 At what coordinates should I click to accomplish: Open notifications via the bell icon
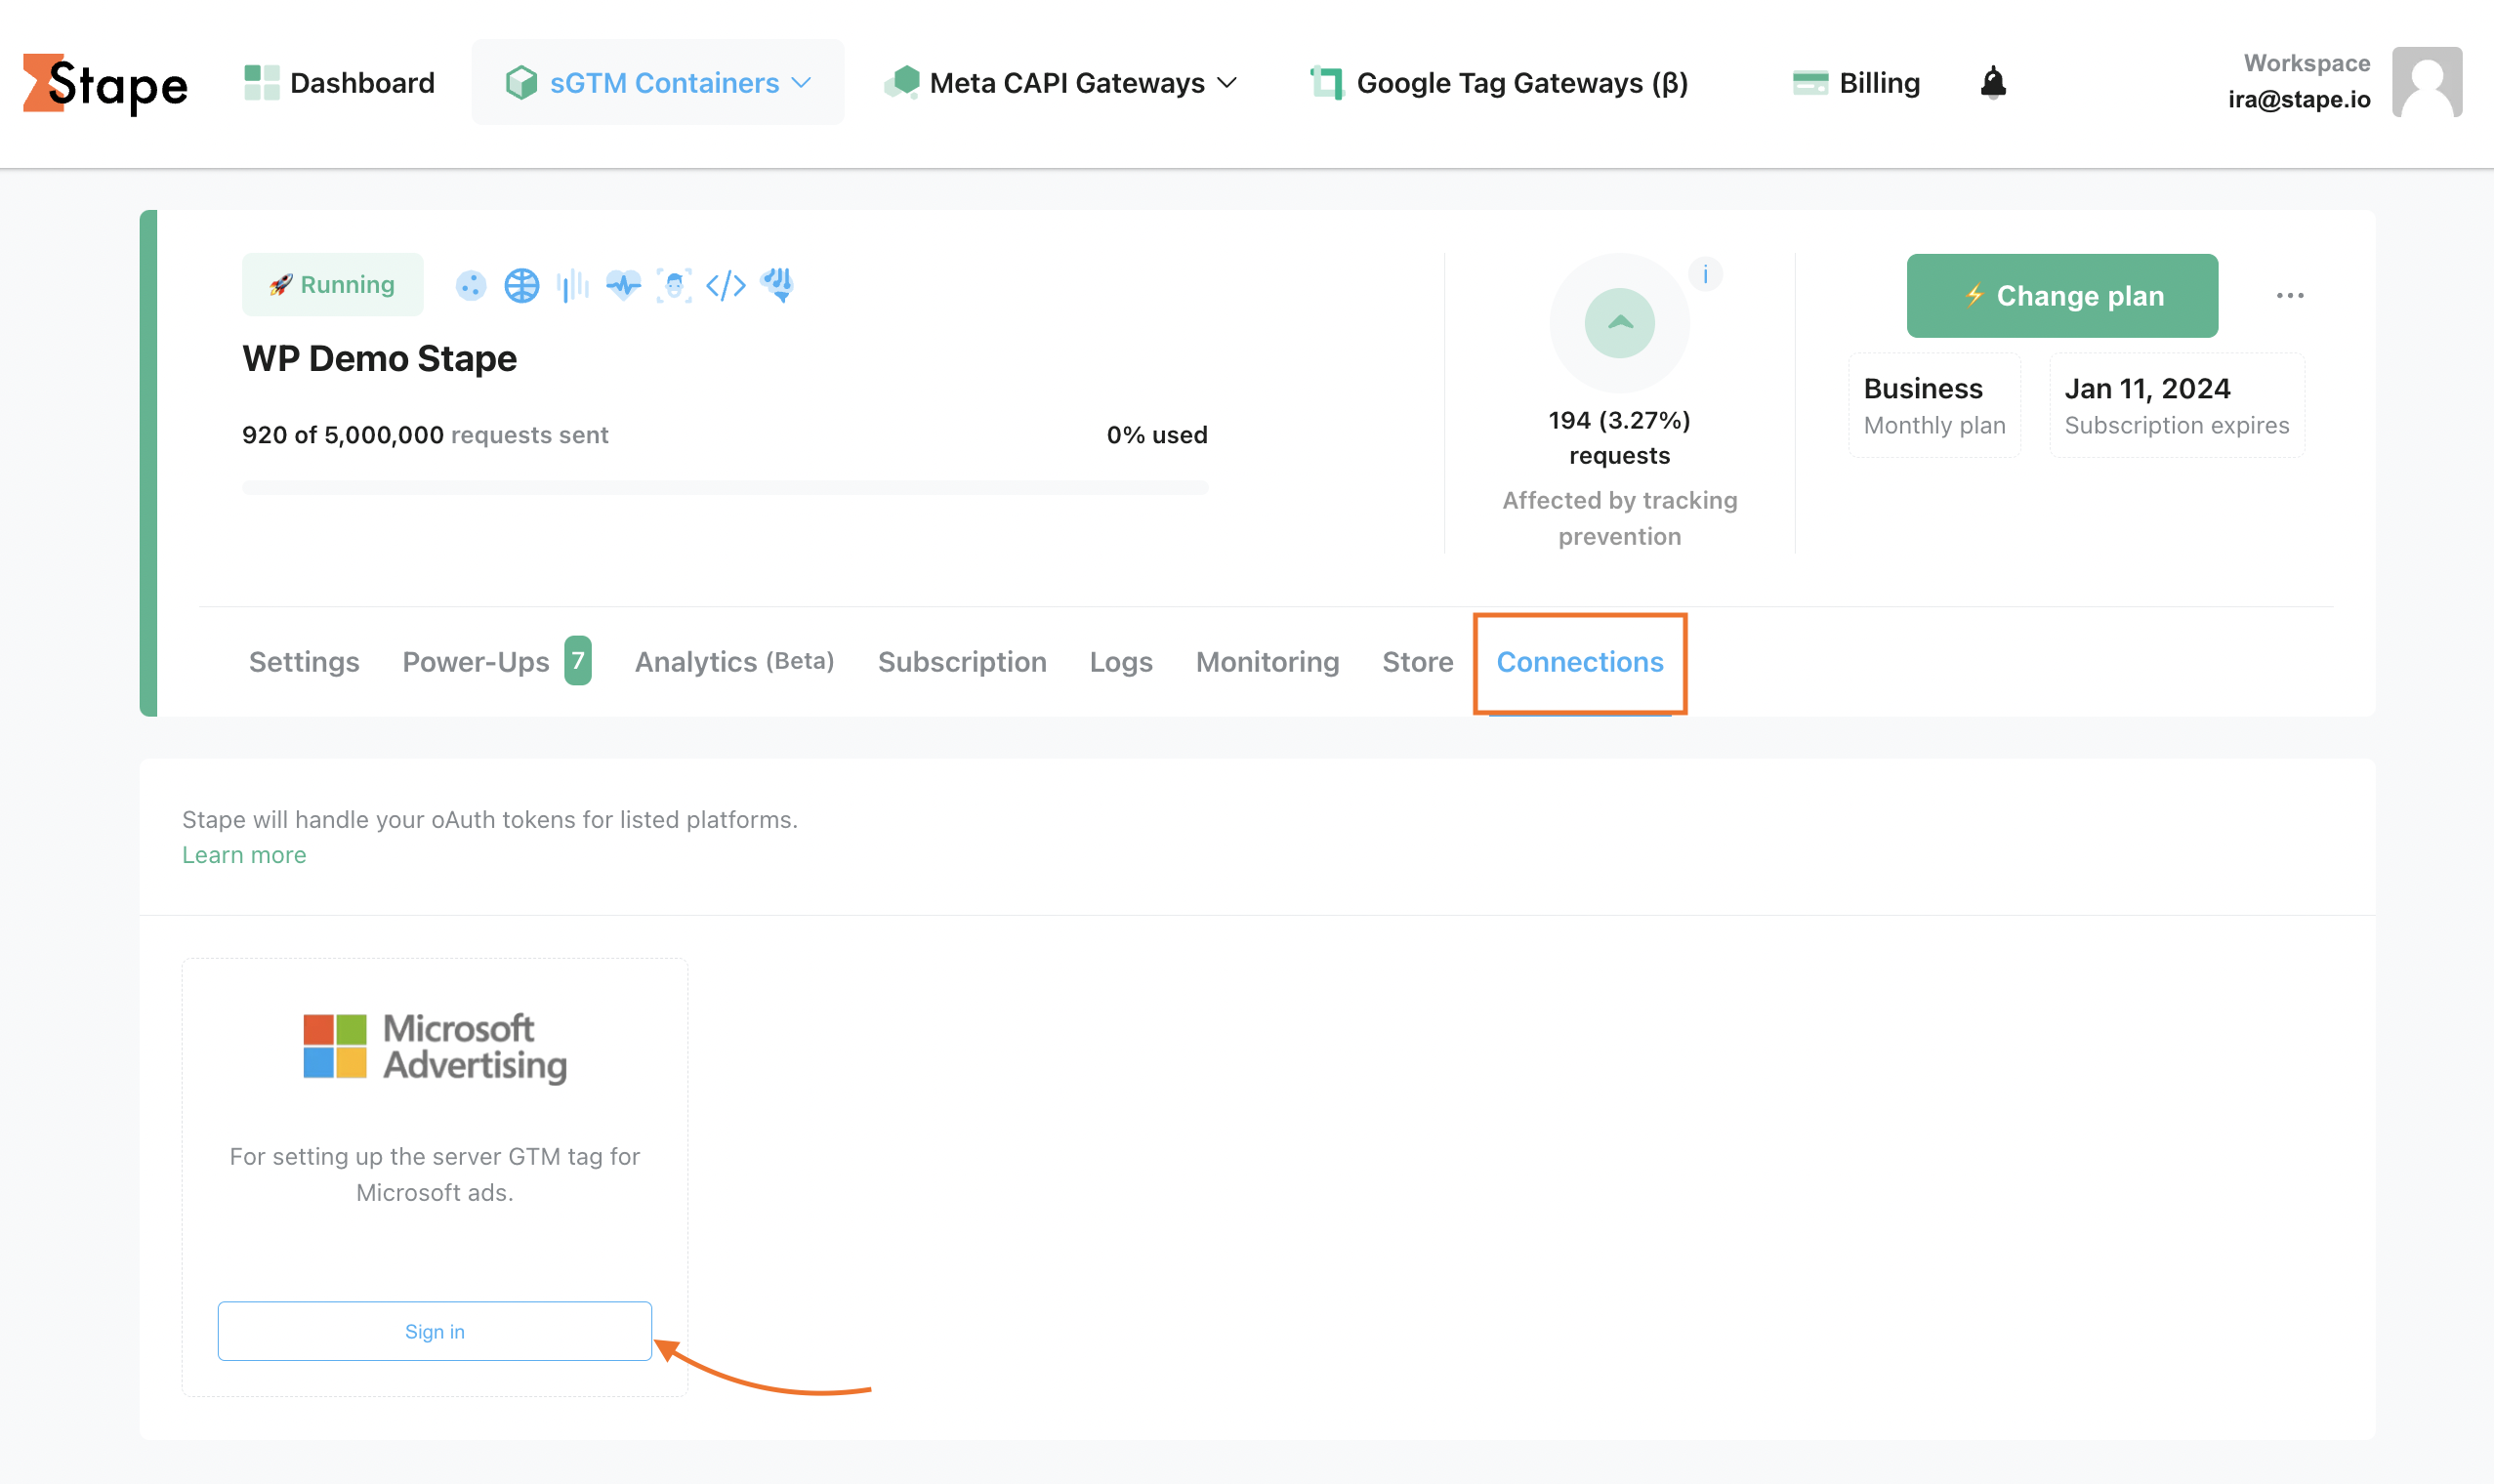[1992, 83]
